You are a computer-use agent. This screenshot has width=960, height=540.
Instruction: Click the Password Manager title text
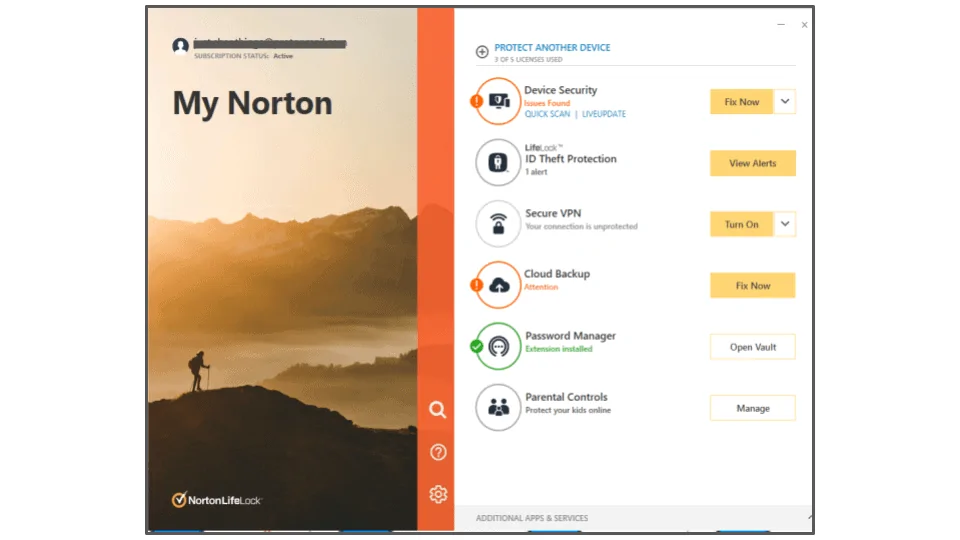tap(570, 336)
